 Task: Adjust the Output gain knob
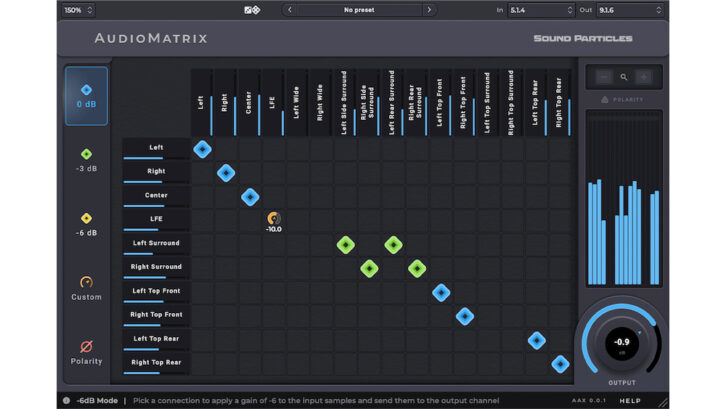click(621, 343)
